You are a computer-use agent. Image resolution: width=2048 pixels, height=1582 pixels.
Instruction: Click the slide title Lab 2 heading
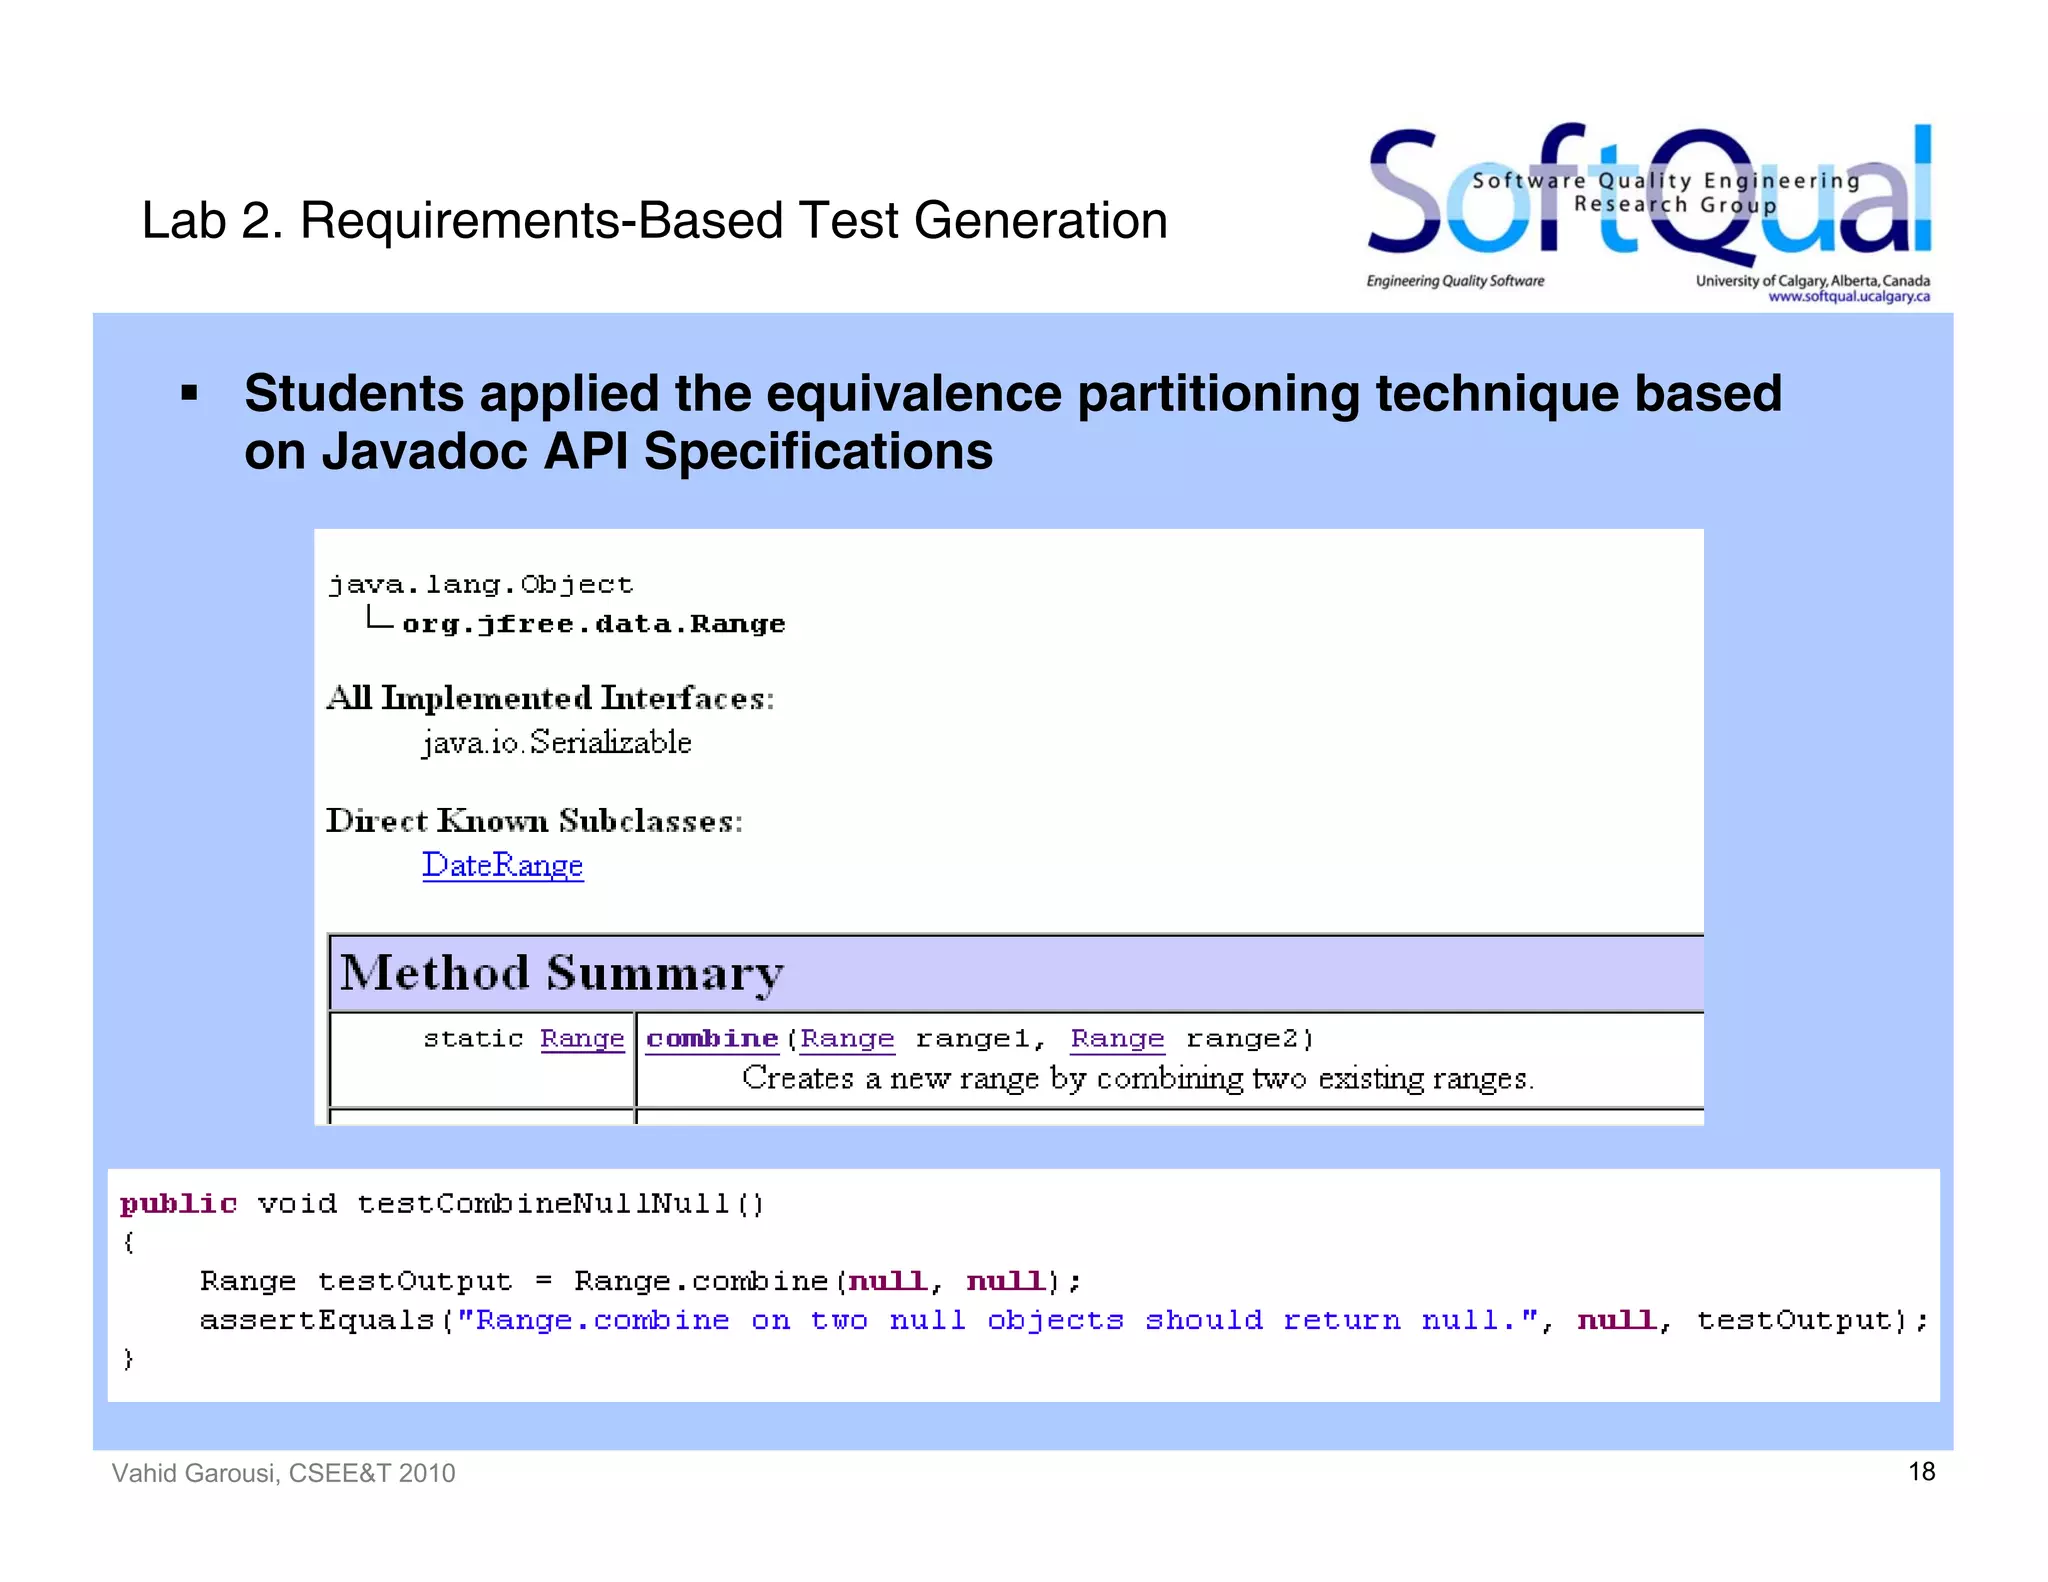coord(655,220)
